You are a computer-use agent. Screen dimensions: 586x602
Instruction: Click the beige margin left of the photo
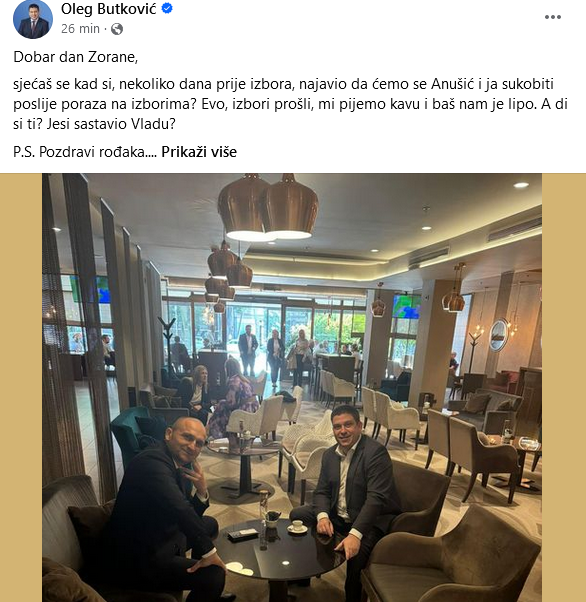click(21, 387)
